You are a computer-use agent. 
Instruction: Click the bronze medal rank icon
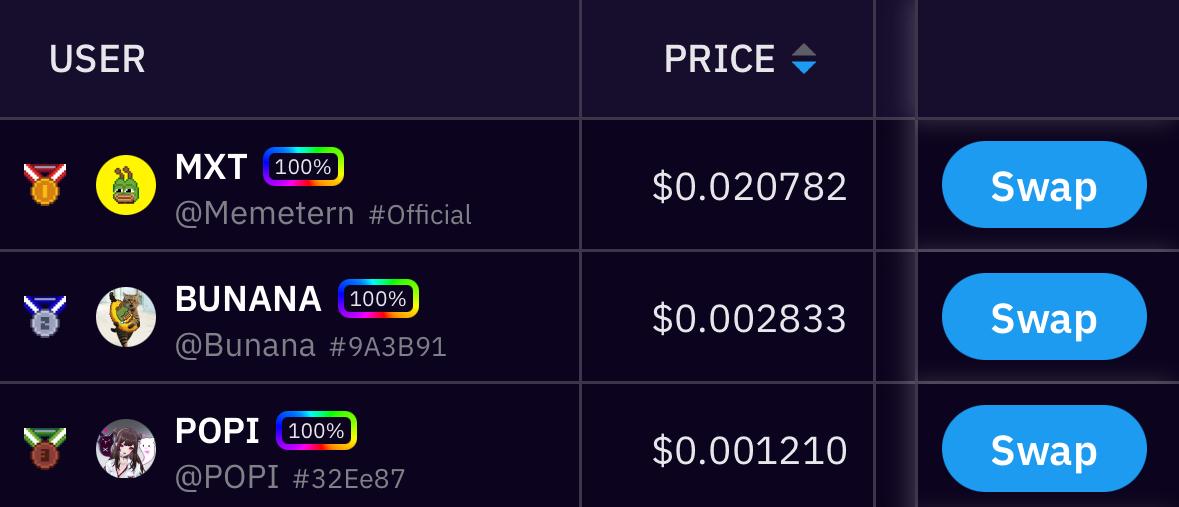pyautogui.click(x=44, y=448)
